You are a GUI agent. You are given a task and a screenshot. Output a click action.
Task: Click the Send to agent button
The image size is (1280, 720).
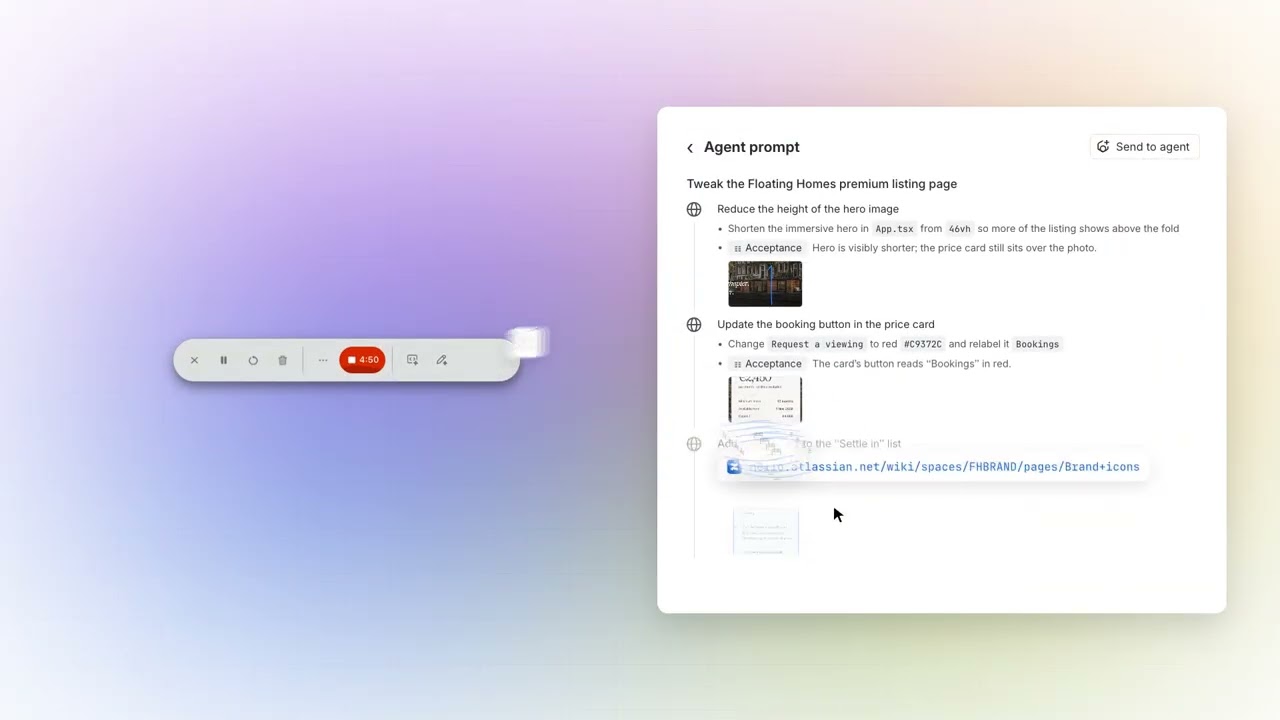point(1144,147)
